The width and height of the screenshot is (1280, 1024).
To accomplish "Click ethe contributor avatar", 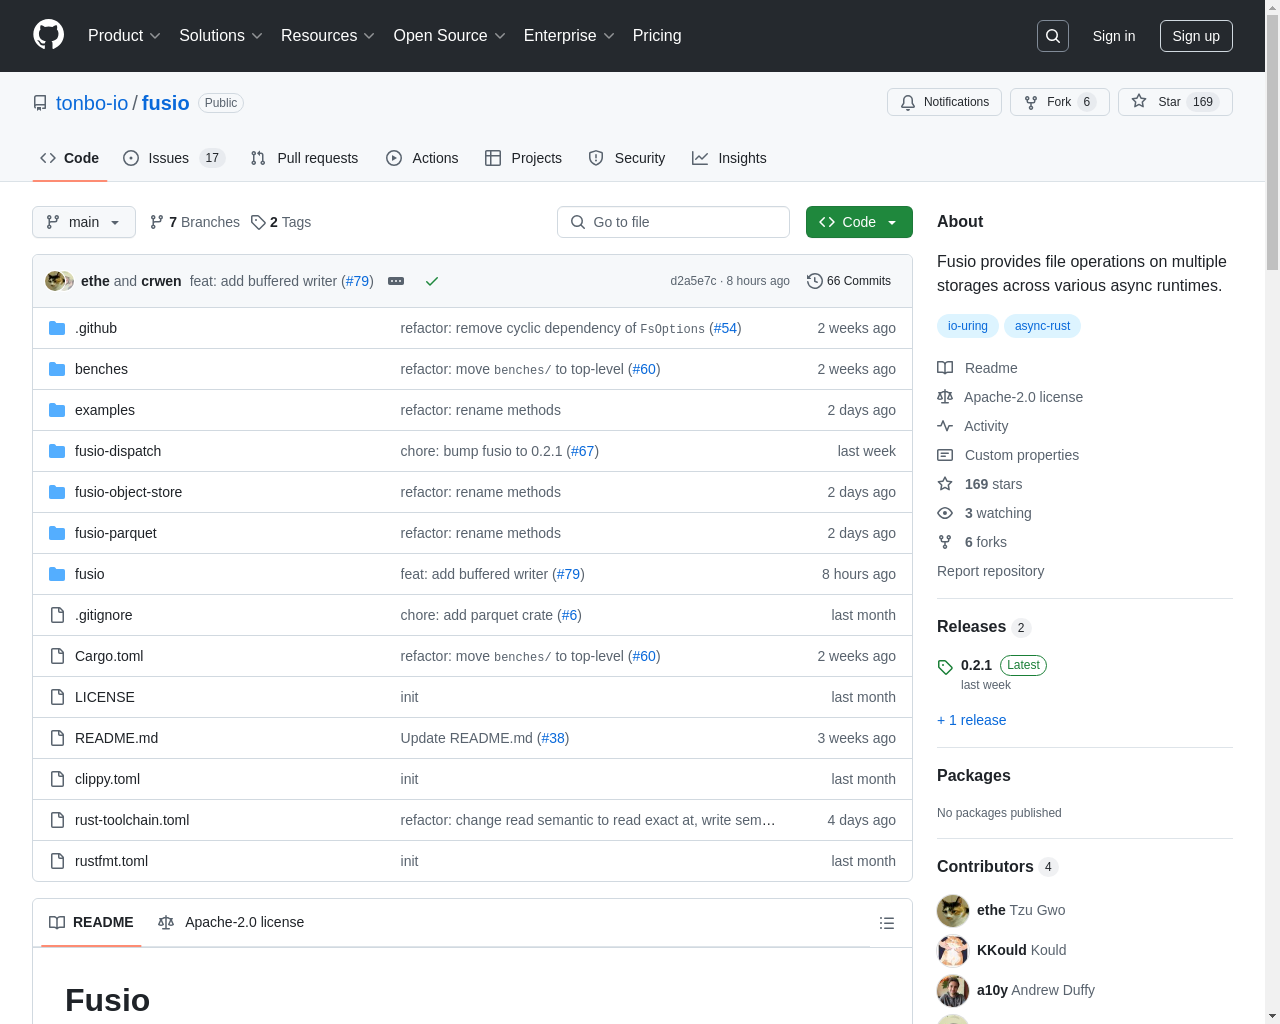I will click(x=953, y=911).
